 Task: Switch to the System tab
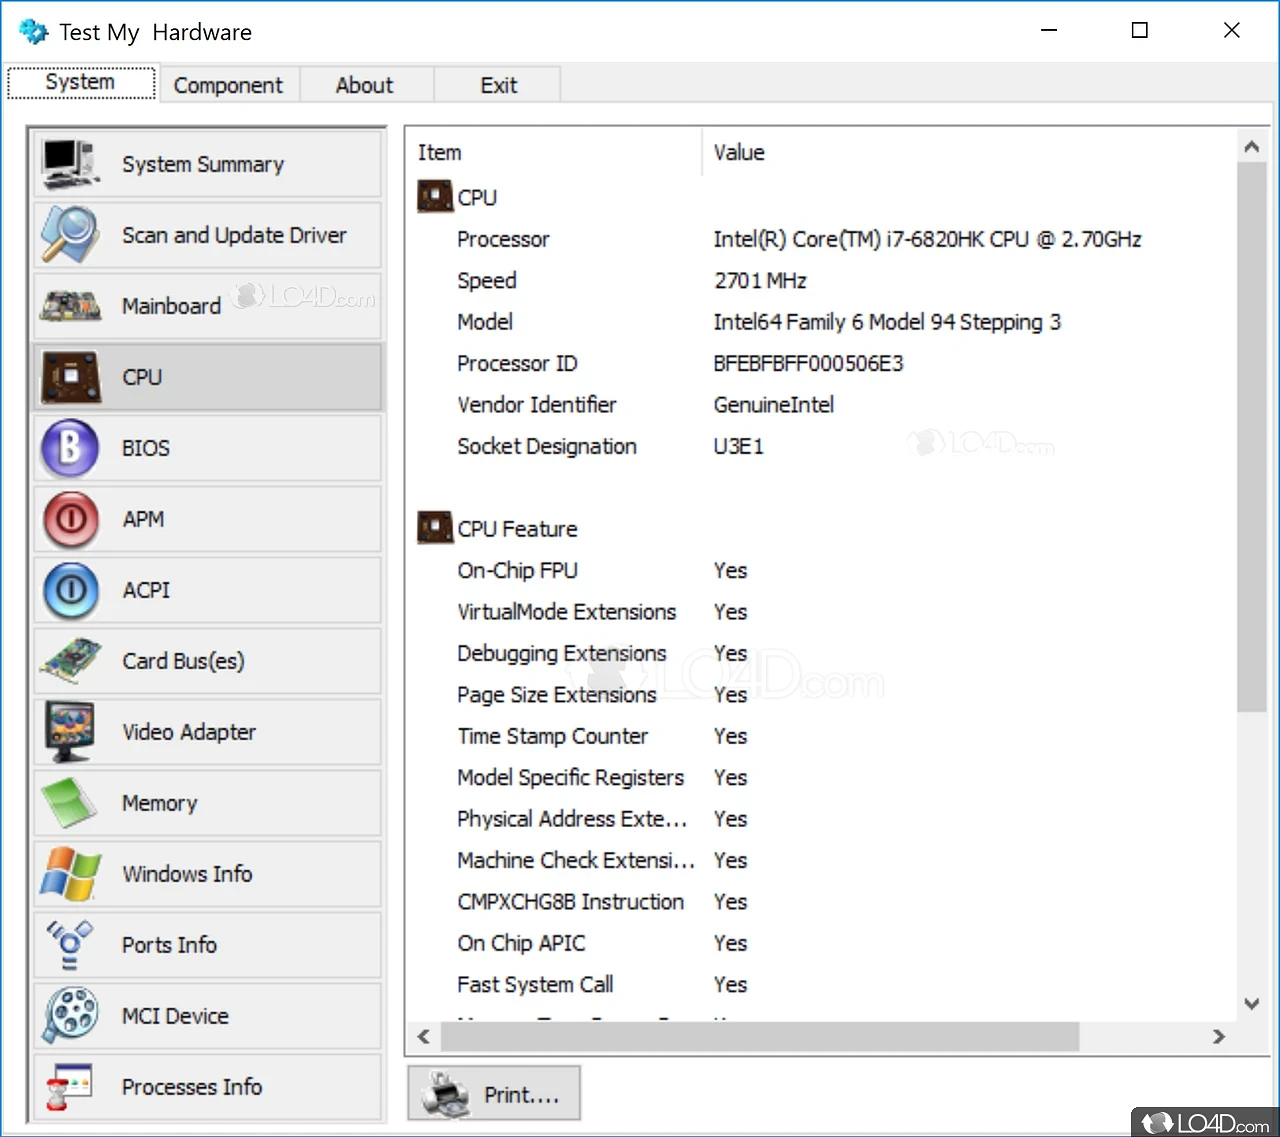(x=81, y=83)
